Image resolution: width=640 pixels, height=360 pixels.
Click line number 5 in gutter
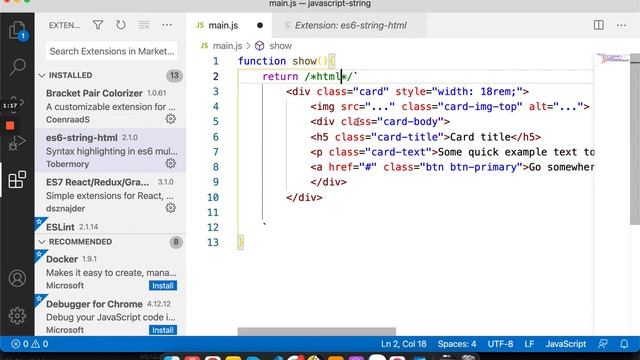216,122
